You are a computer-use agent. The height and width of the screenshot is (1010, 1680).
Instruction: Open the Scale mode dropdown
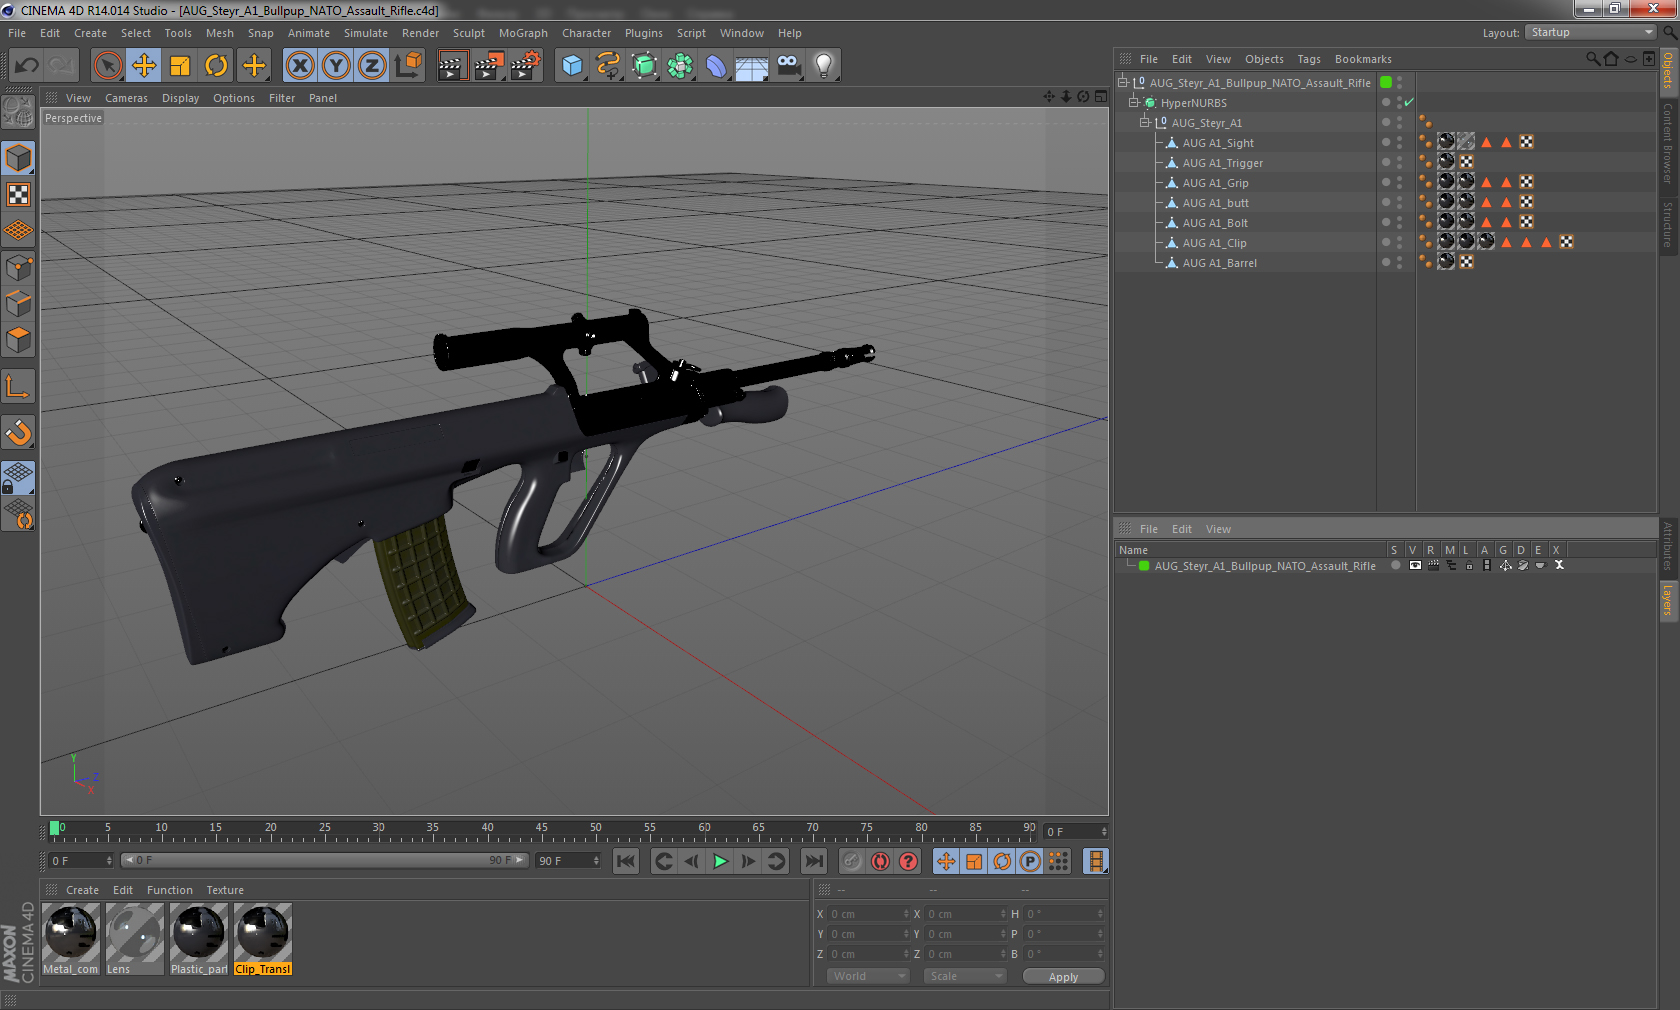click(964, 976)
